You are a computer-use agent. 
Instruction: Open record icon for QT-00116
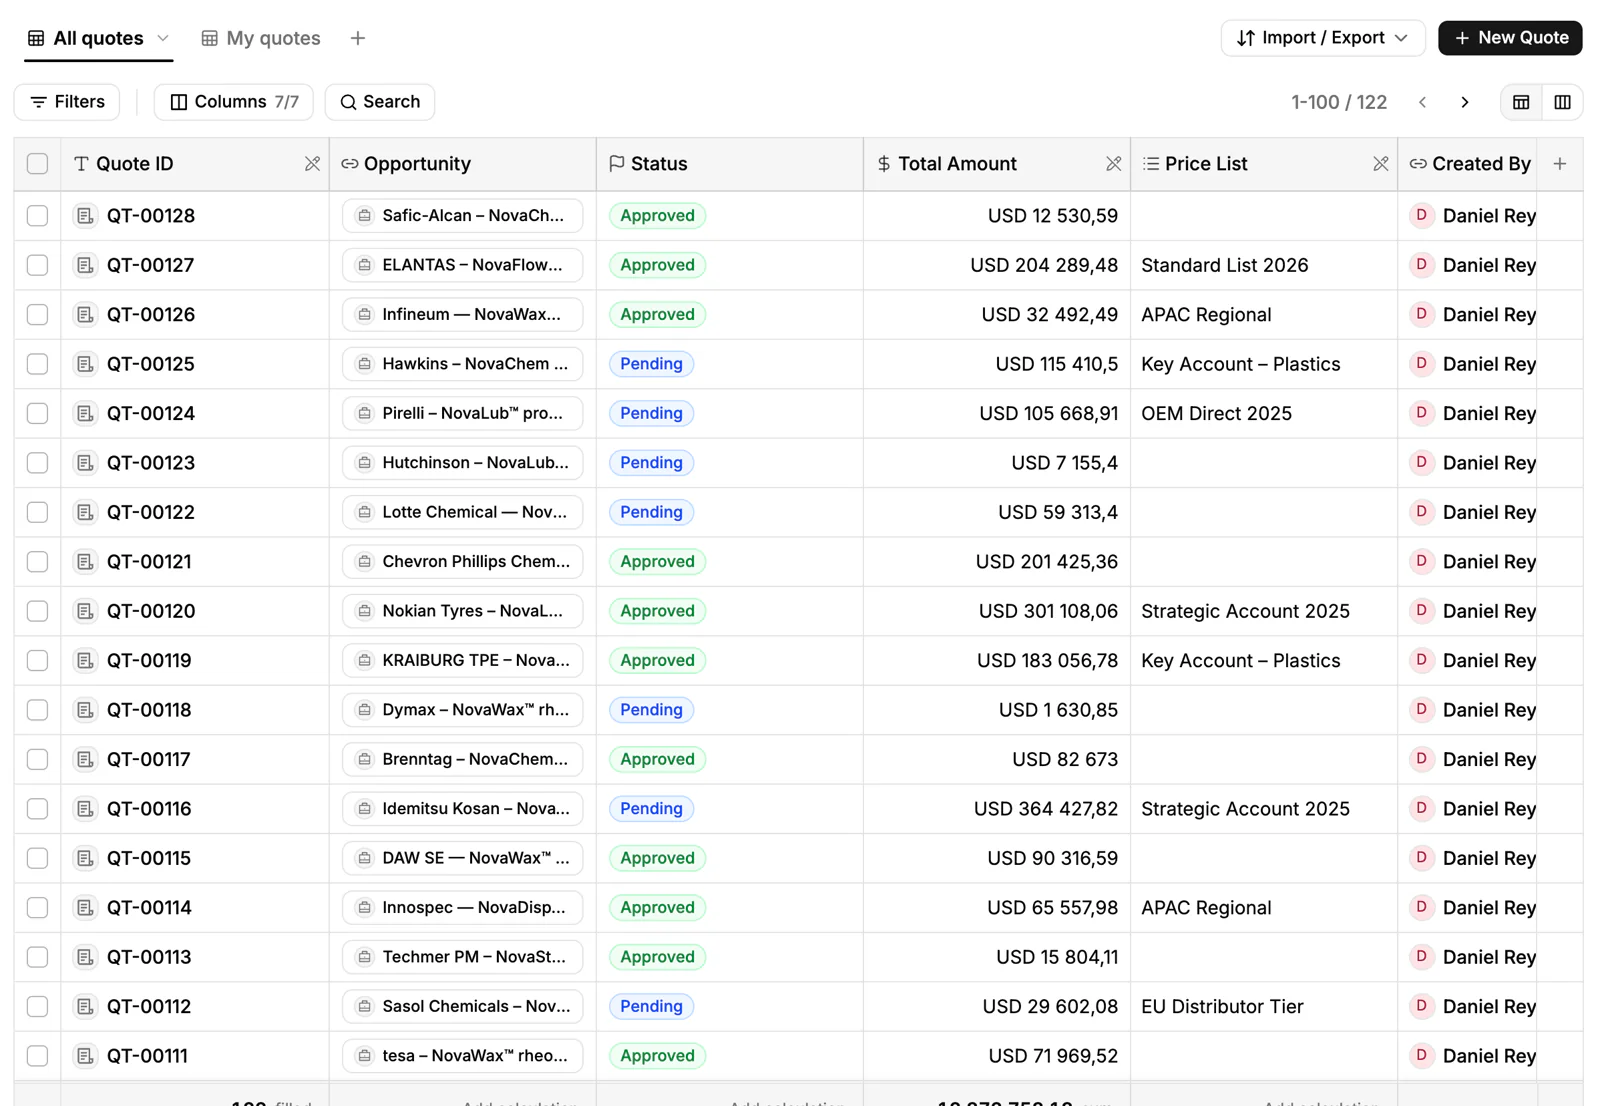(x=85, y=809)
